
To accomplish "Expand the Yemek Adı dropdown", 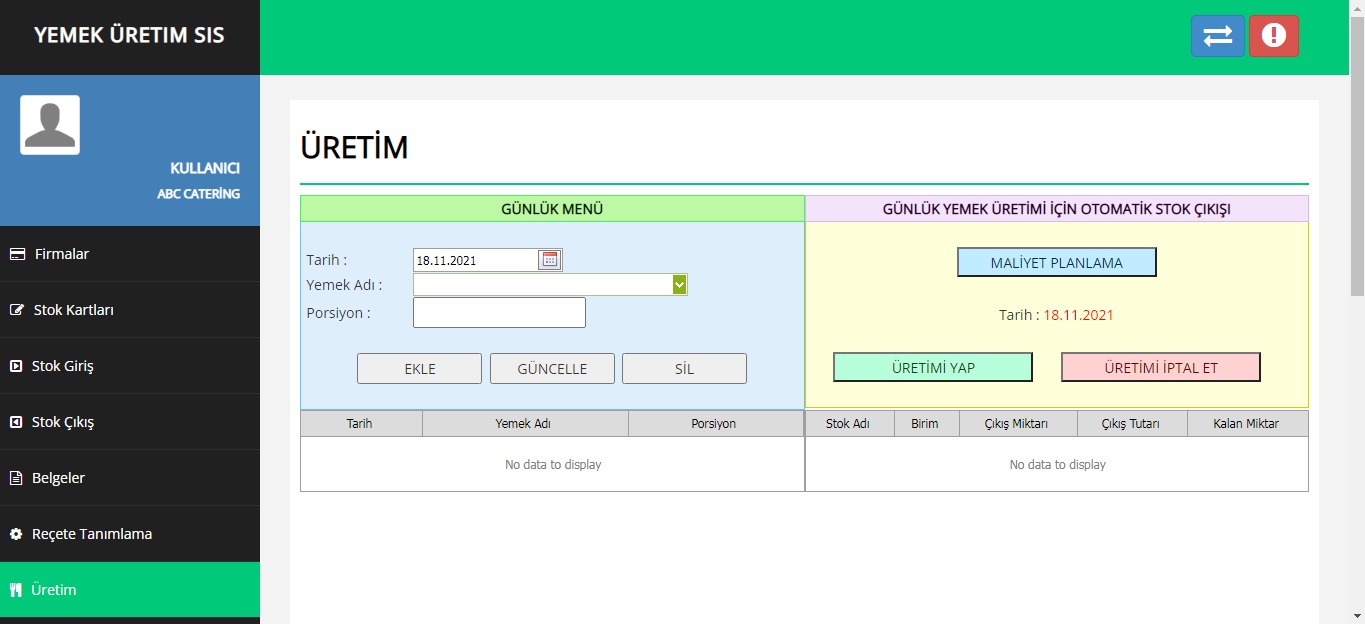I will pyautogui.click(x=679, y=285).
